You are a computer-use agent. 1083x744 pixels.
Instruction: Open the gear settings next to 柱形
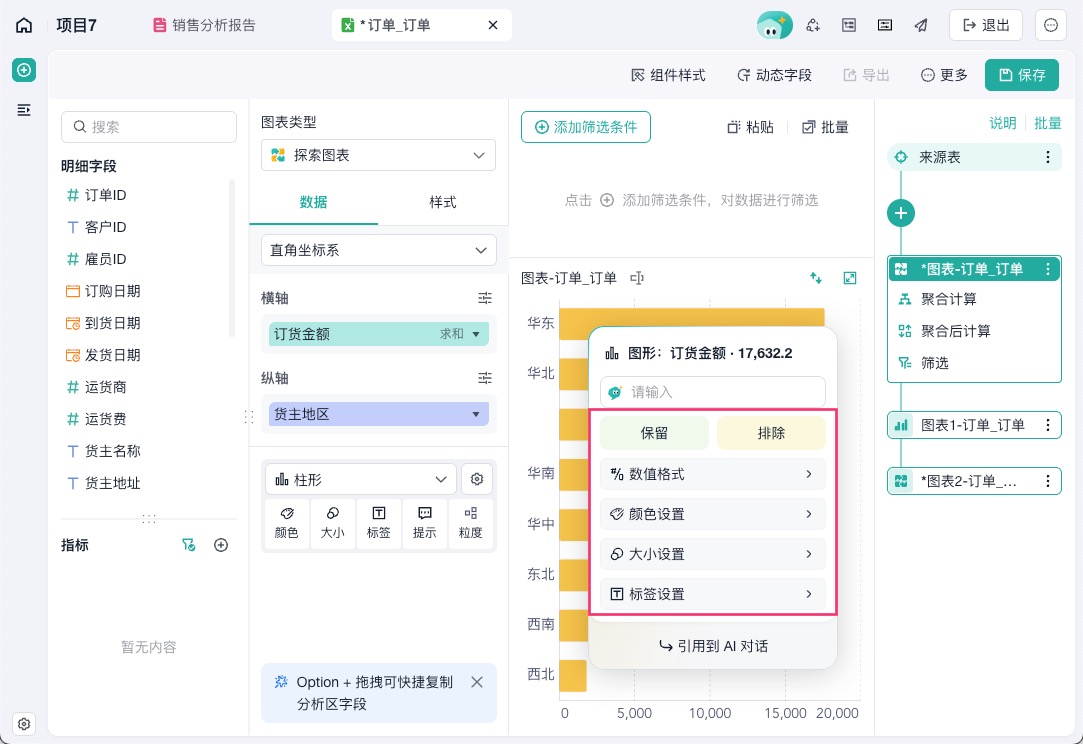point(477,479)
